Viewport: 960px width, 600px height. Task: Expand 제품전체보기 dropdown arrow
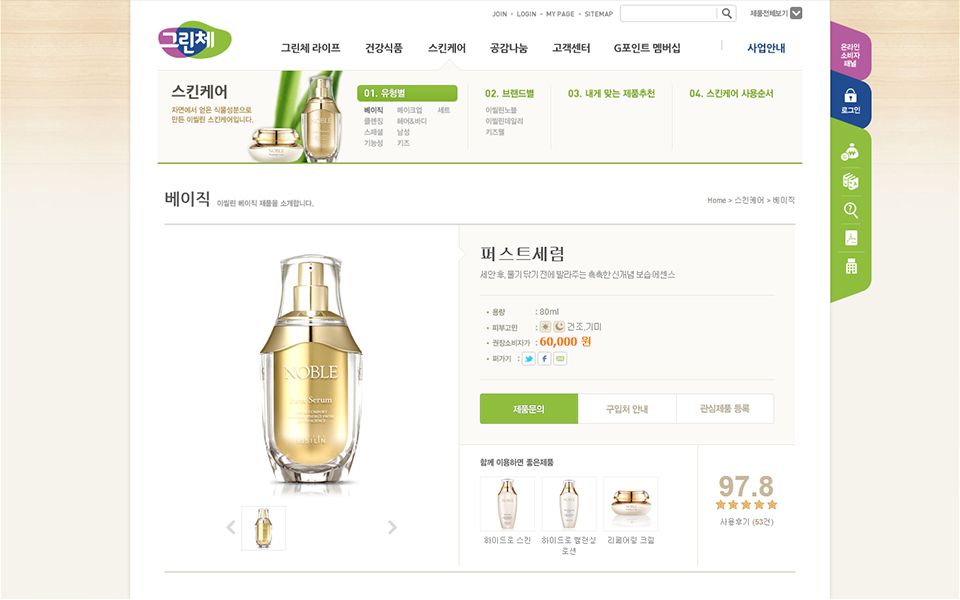point(796,13)
